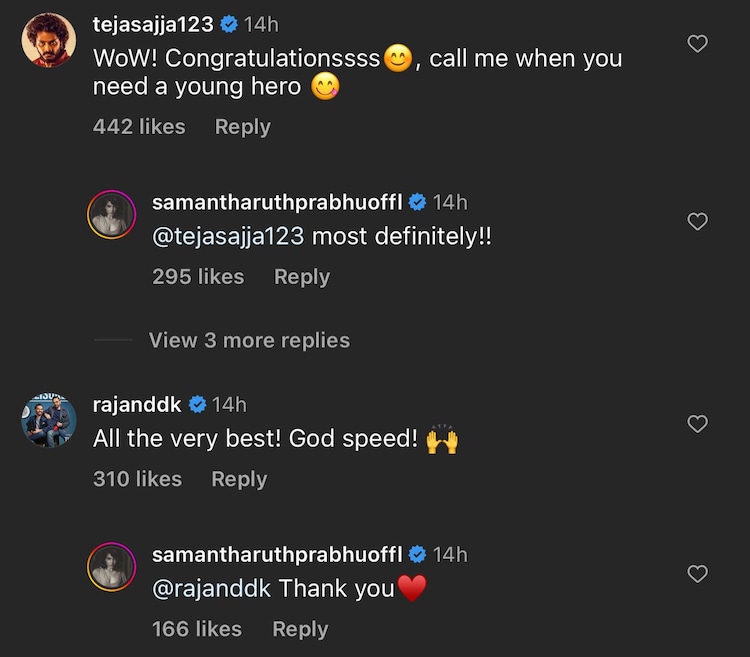The height and width of the screenshot is (657, 750).
Task: Reply to rajanddk's comment
Action: tap(239, 479)
